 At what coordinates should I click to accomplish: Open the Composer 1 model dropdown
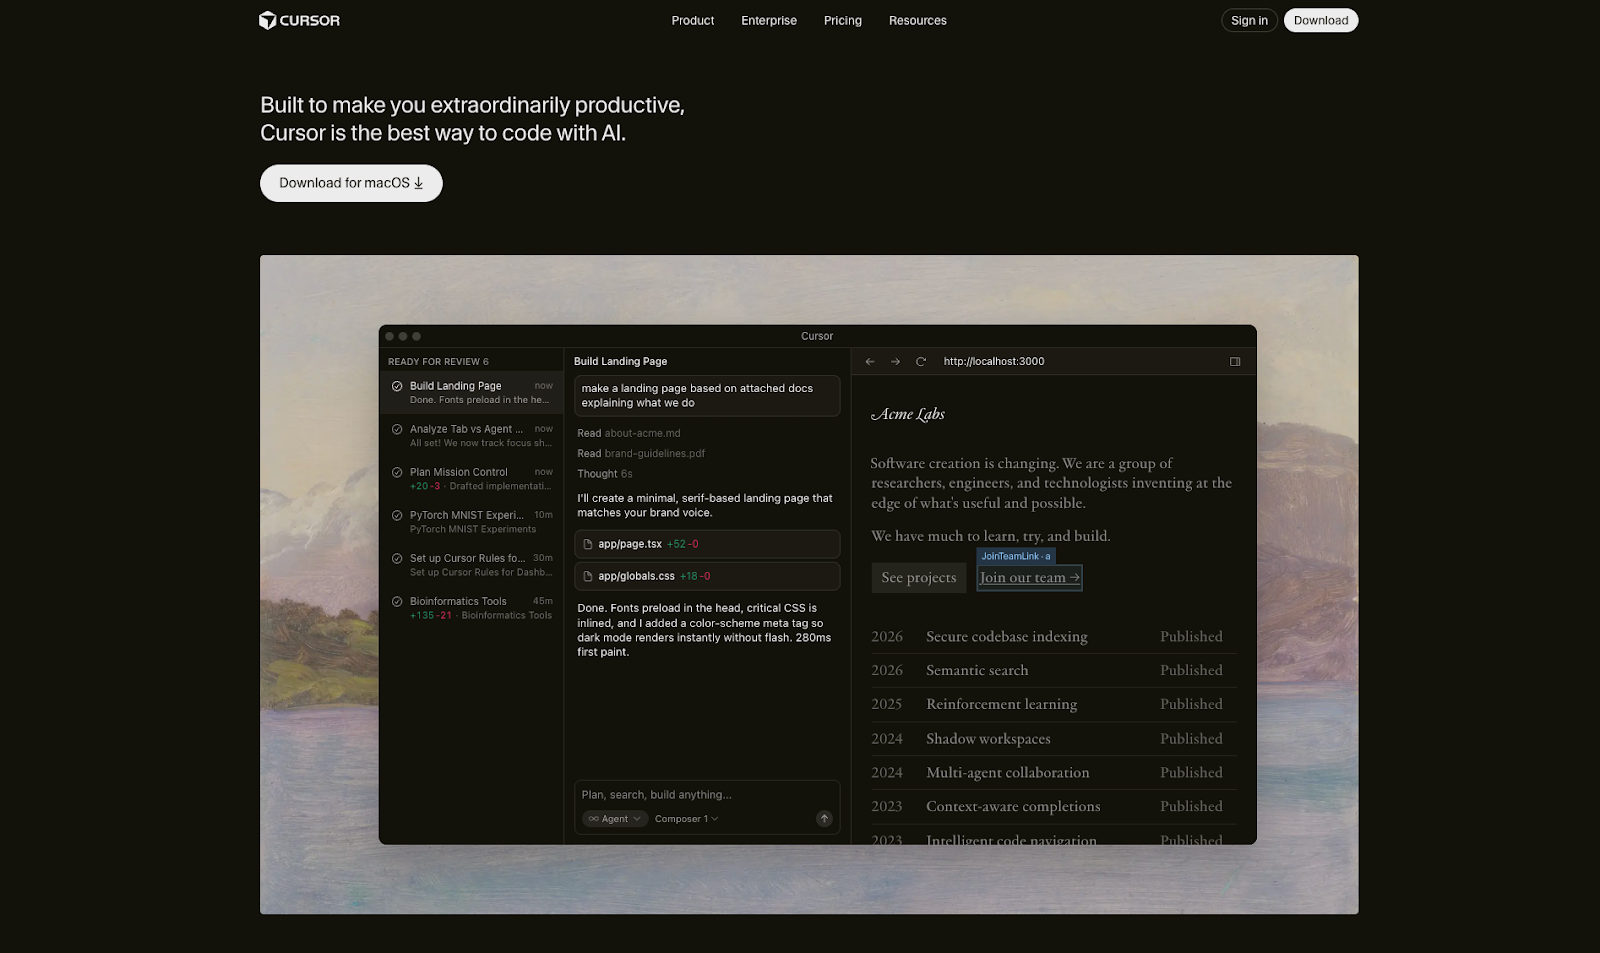(686, 819)
